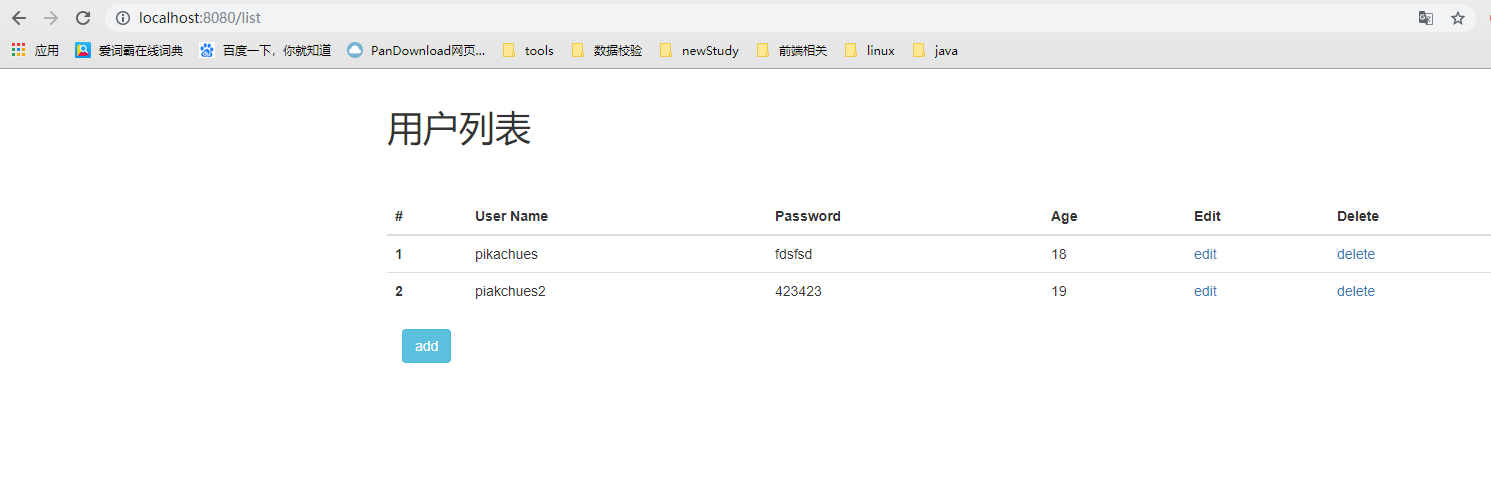Edit the pikachues user row
The width and height of the screenshot is (1491, 482).
pos(1205,254)
